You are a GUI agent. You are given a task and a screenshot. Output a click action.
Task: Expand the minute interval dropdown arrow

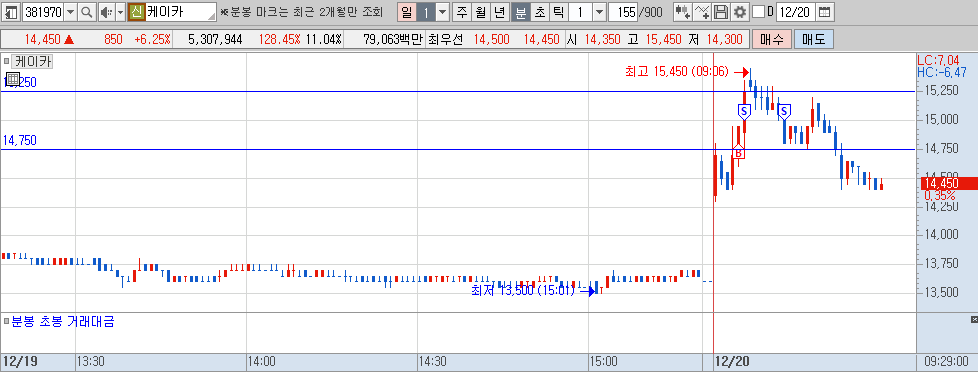[599, 12]
